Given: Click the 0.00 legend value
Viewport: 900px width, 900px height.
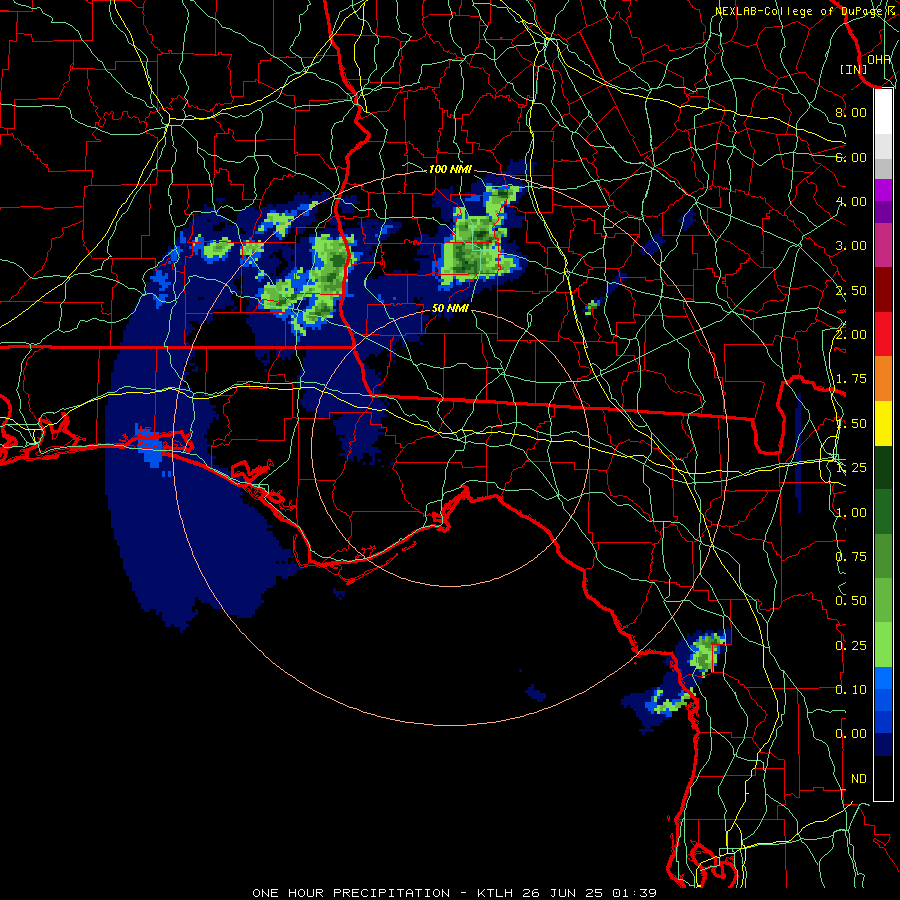Looking at the screenshot, I should [851, 734].
